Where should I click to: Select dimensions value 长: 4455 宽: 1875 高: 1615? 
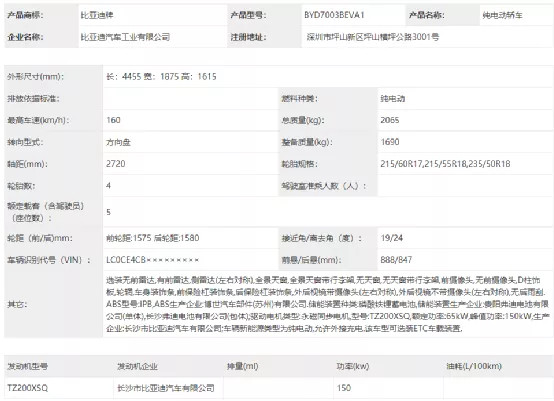161,76
